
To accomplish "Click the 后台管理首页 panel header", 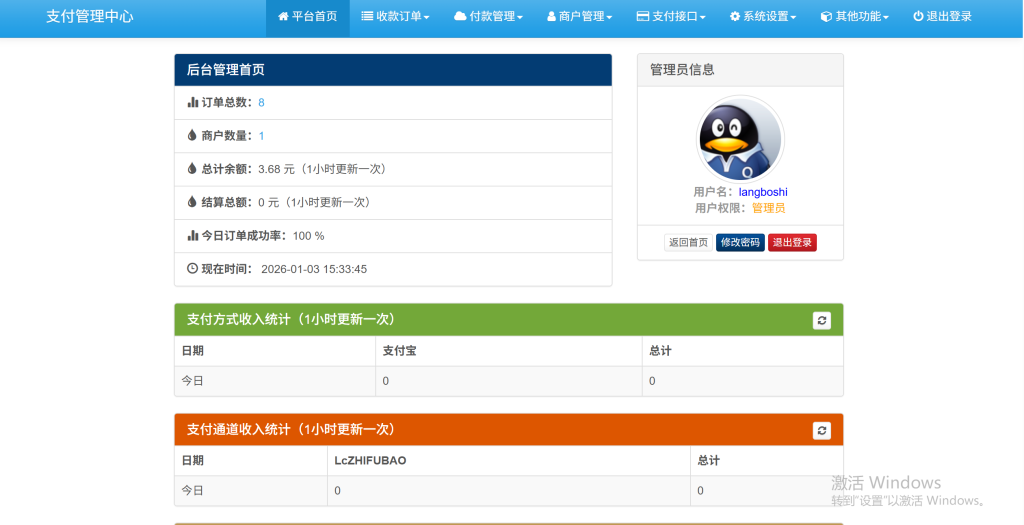I will click(393, 70).
